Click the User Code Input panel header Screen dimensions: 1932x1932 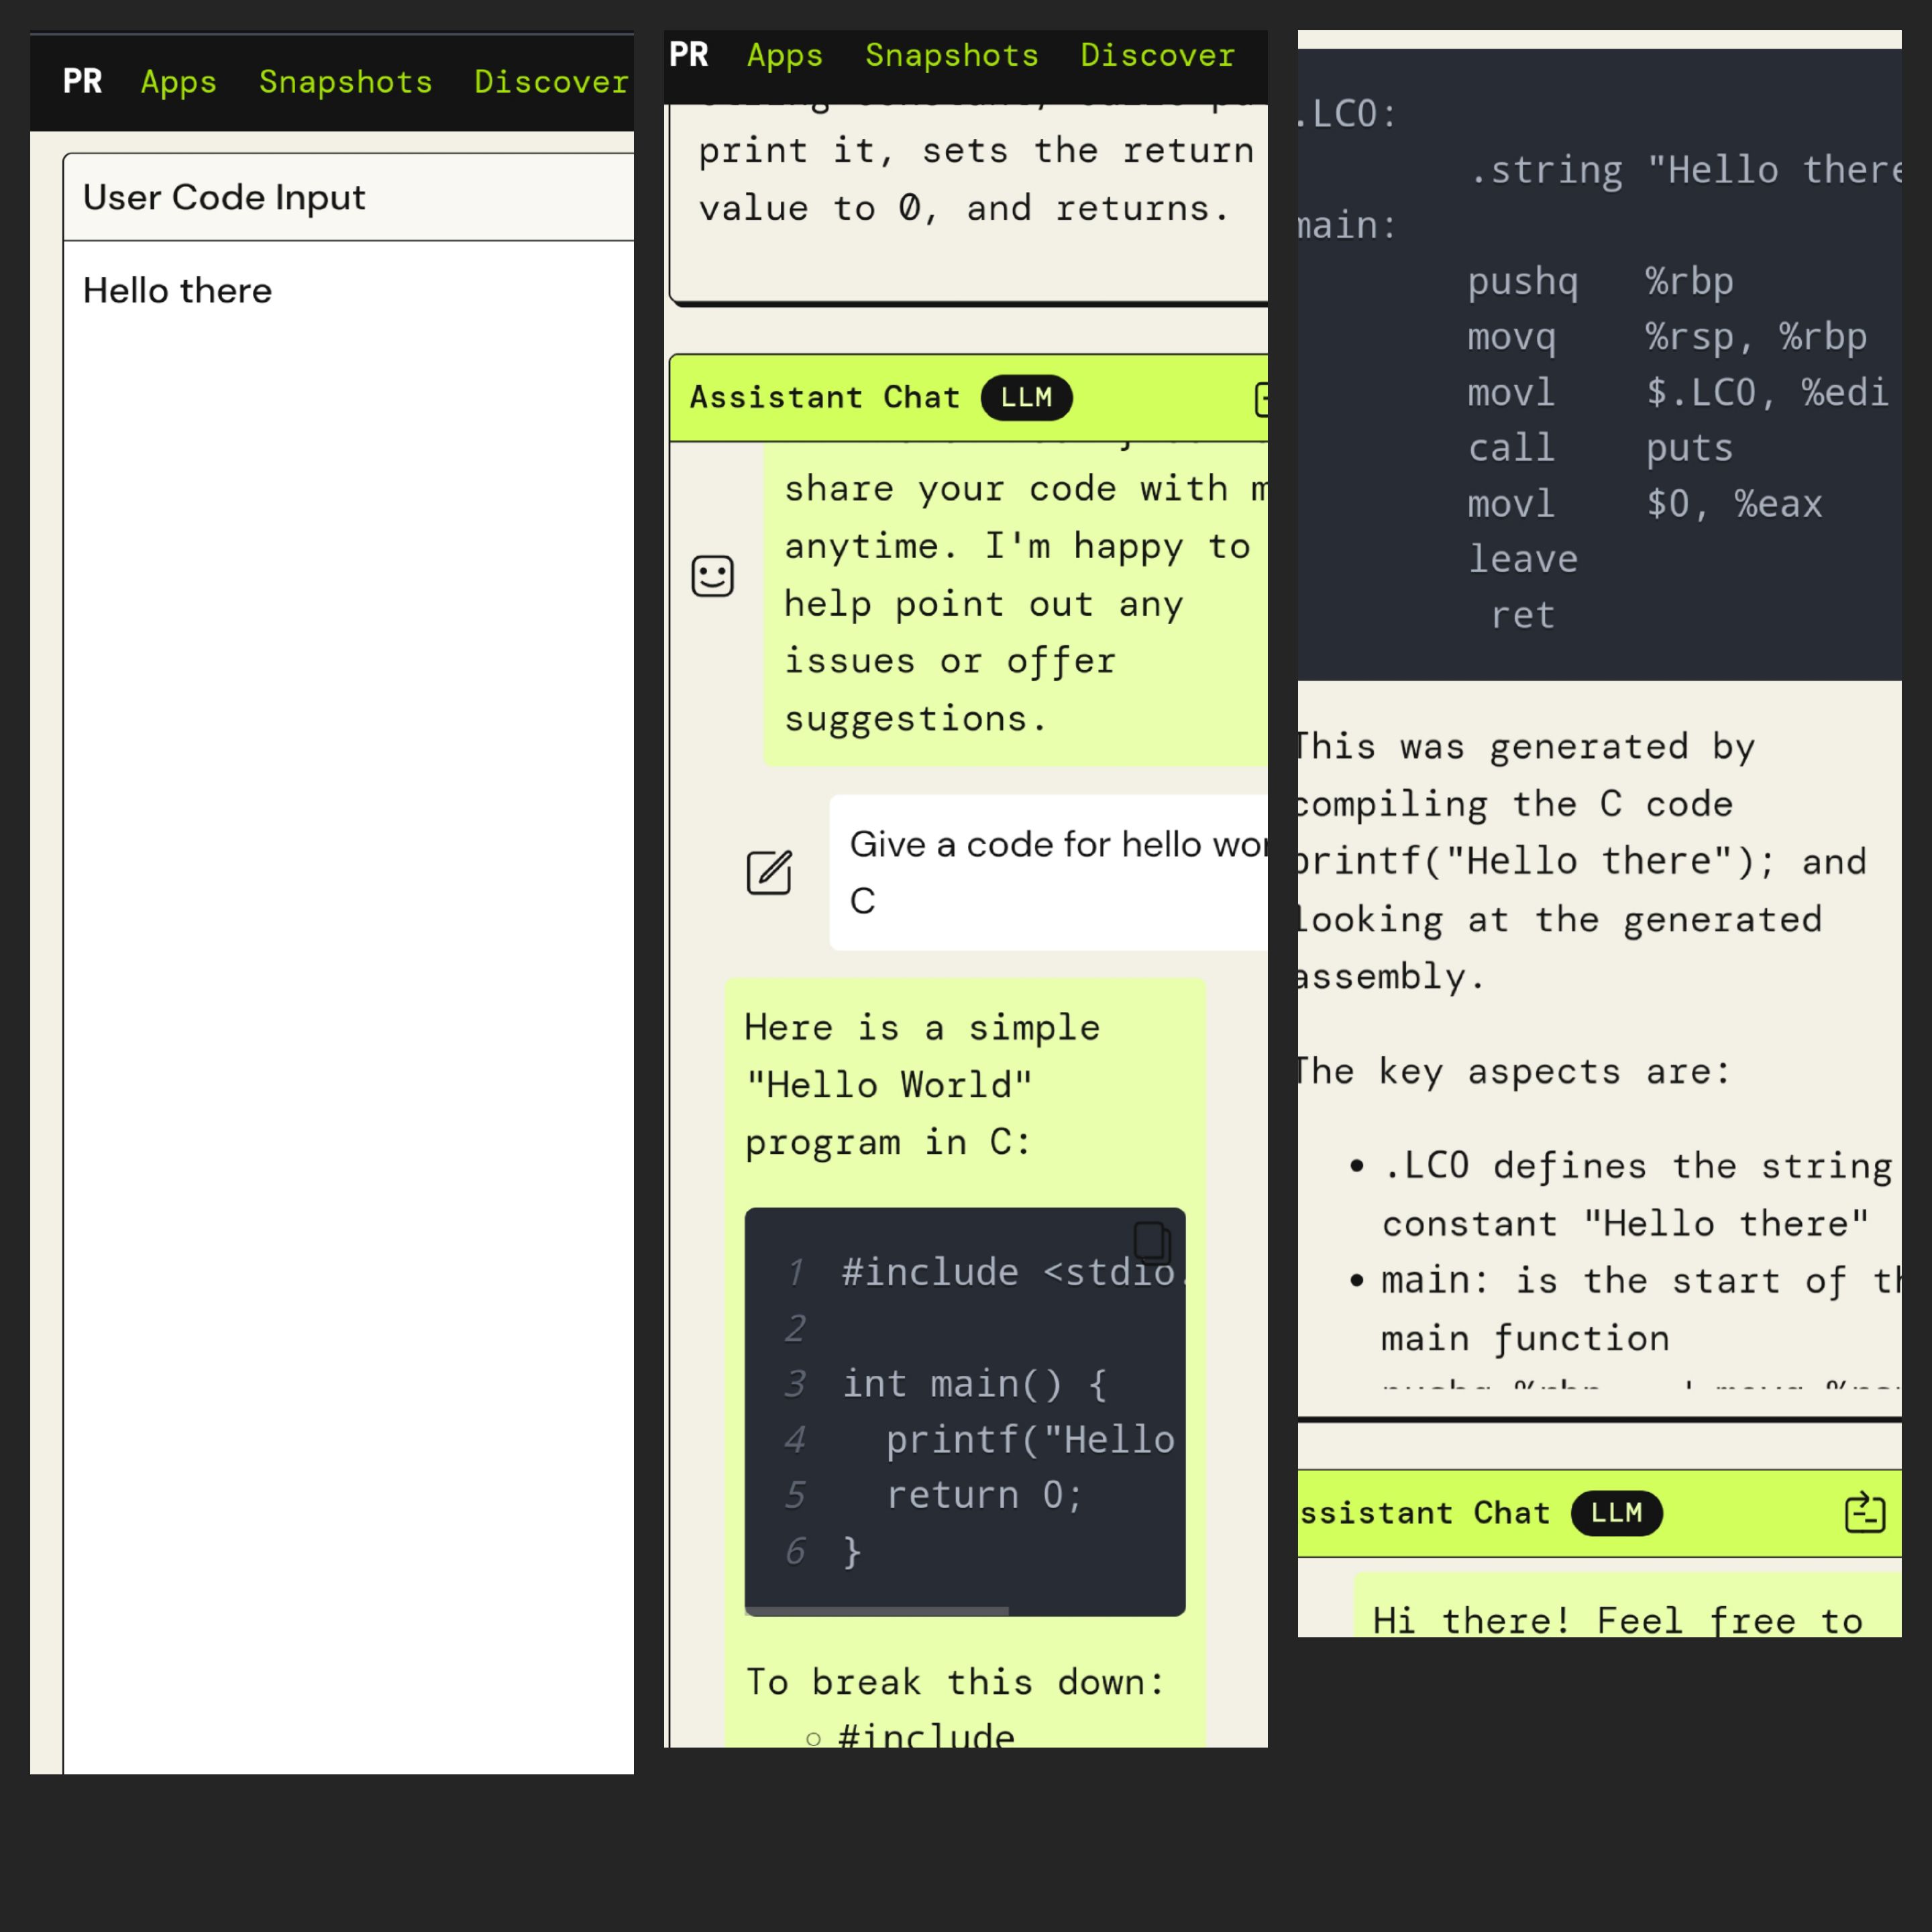(225, 197)
